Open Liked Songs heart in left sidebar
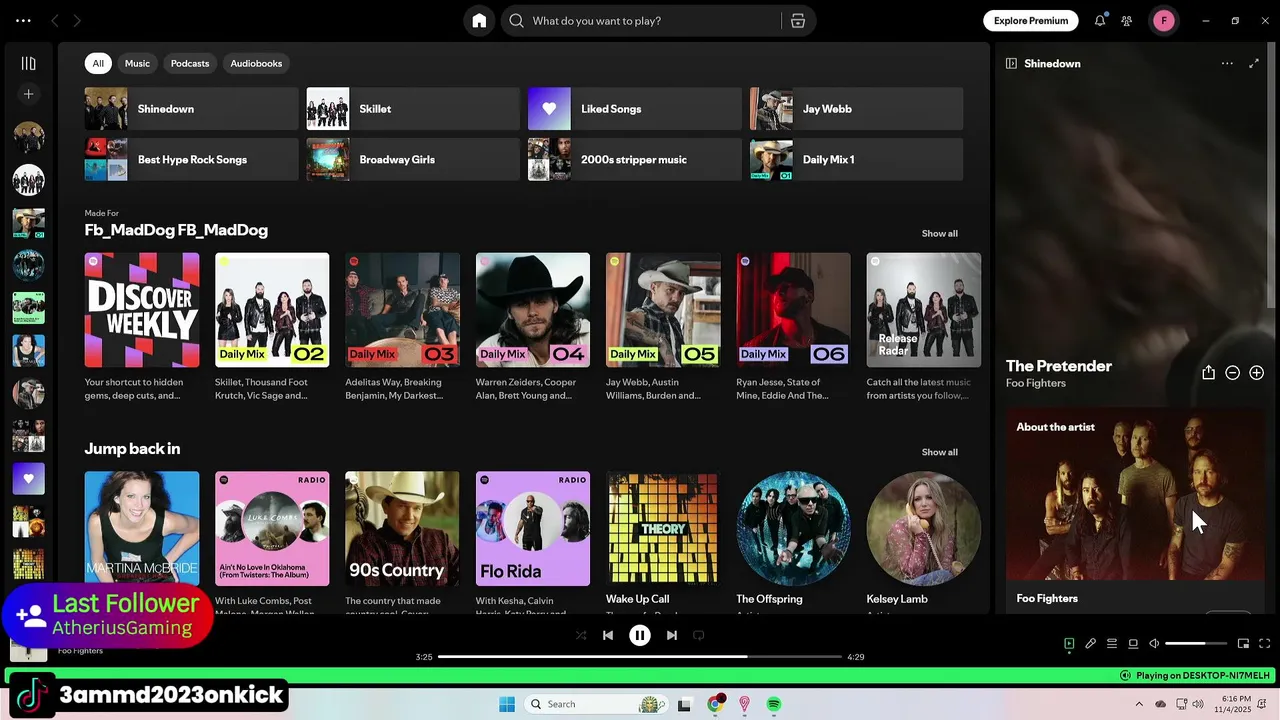 [x=28, y=479]
